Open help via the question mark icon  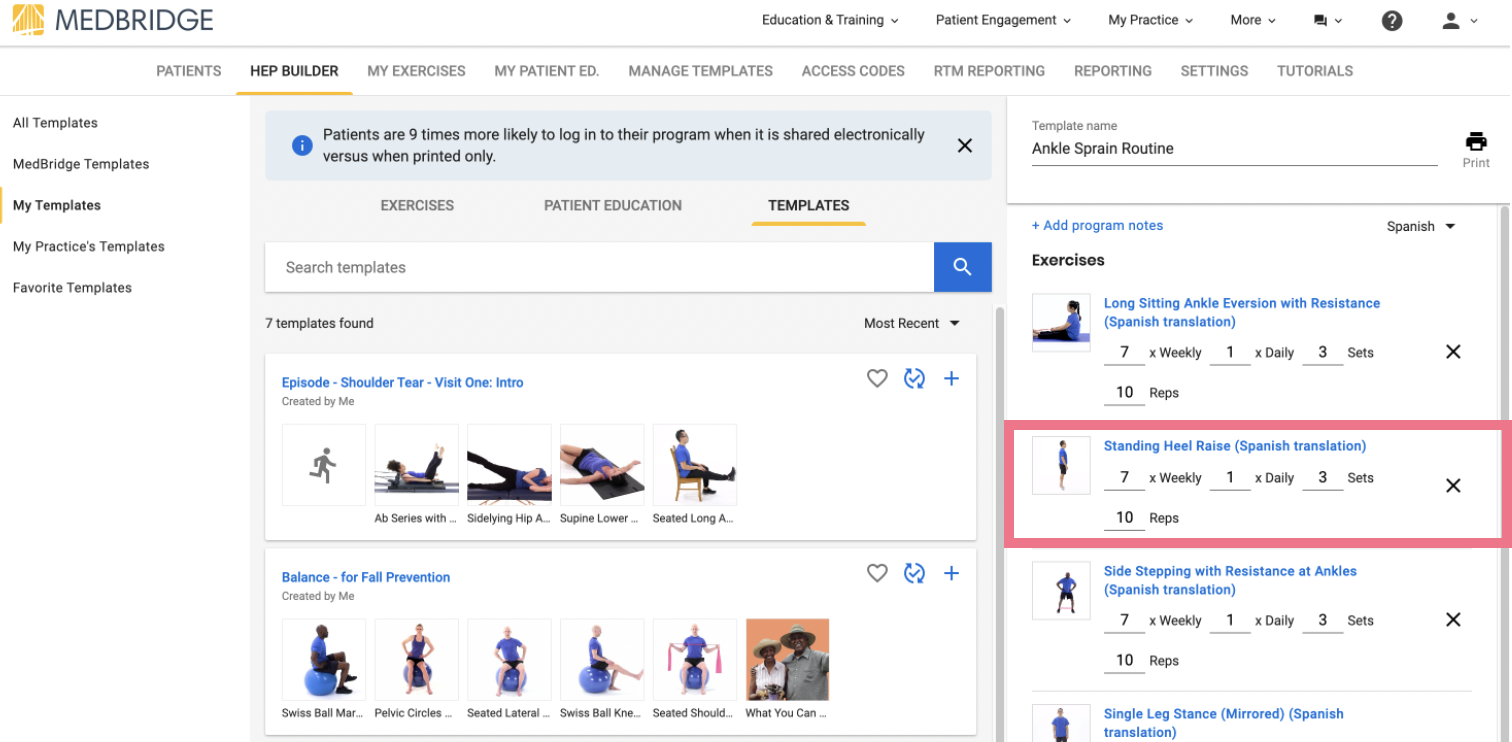click(x=1392, y=20)
